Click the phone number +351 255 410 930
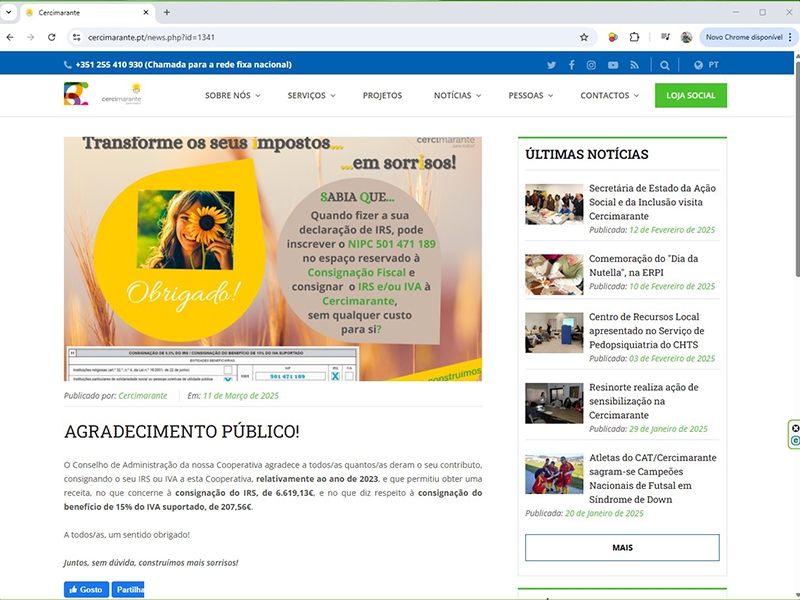800x600 pixels. (x=109, y=65)
